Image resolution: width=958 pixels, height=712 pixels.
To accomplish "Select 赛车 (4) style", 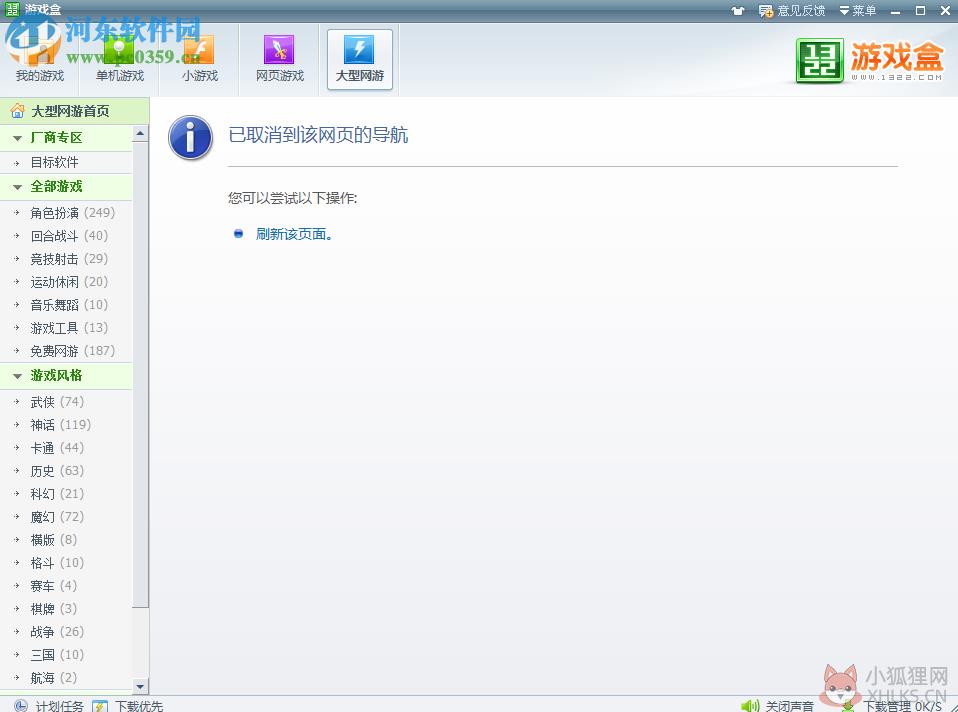I will [66, 586].
